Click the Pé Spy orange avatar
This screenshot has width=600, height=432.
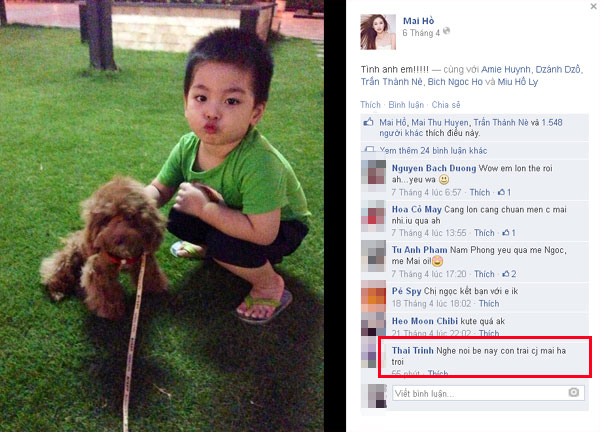pos(373,297)
